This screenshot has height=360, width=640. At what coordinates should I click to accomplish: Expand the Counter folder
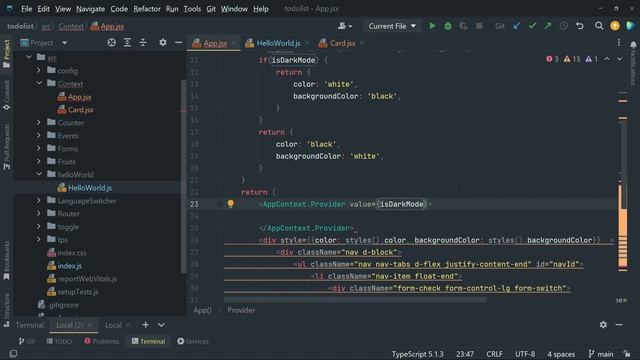point(39,122)
